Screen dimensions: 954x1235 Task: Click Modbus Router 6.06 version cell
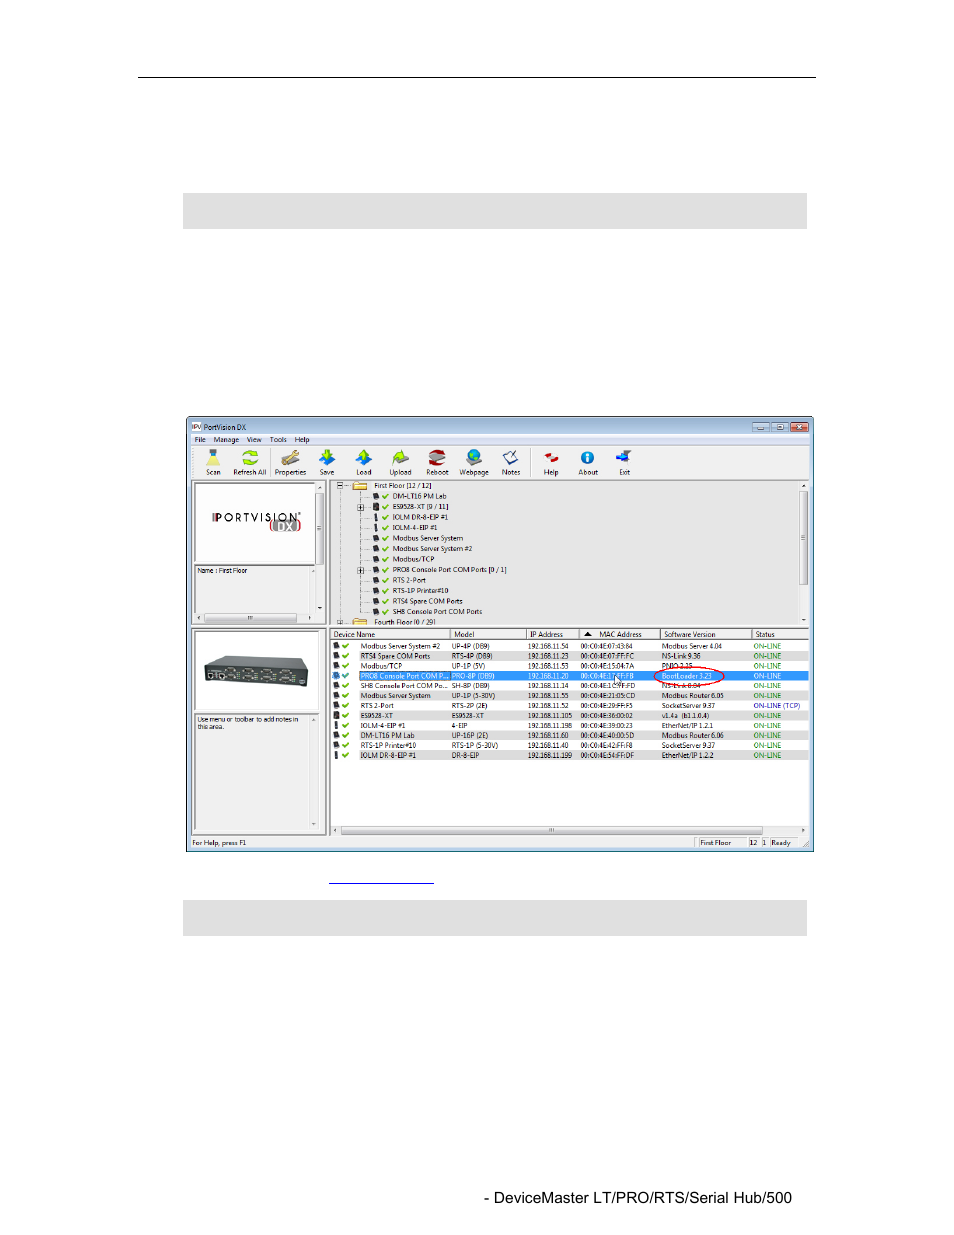click(692, 735)
